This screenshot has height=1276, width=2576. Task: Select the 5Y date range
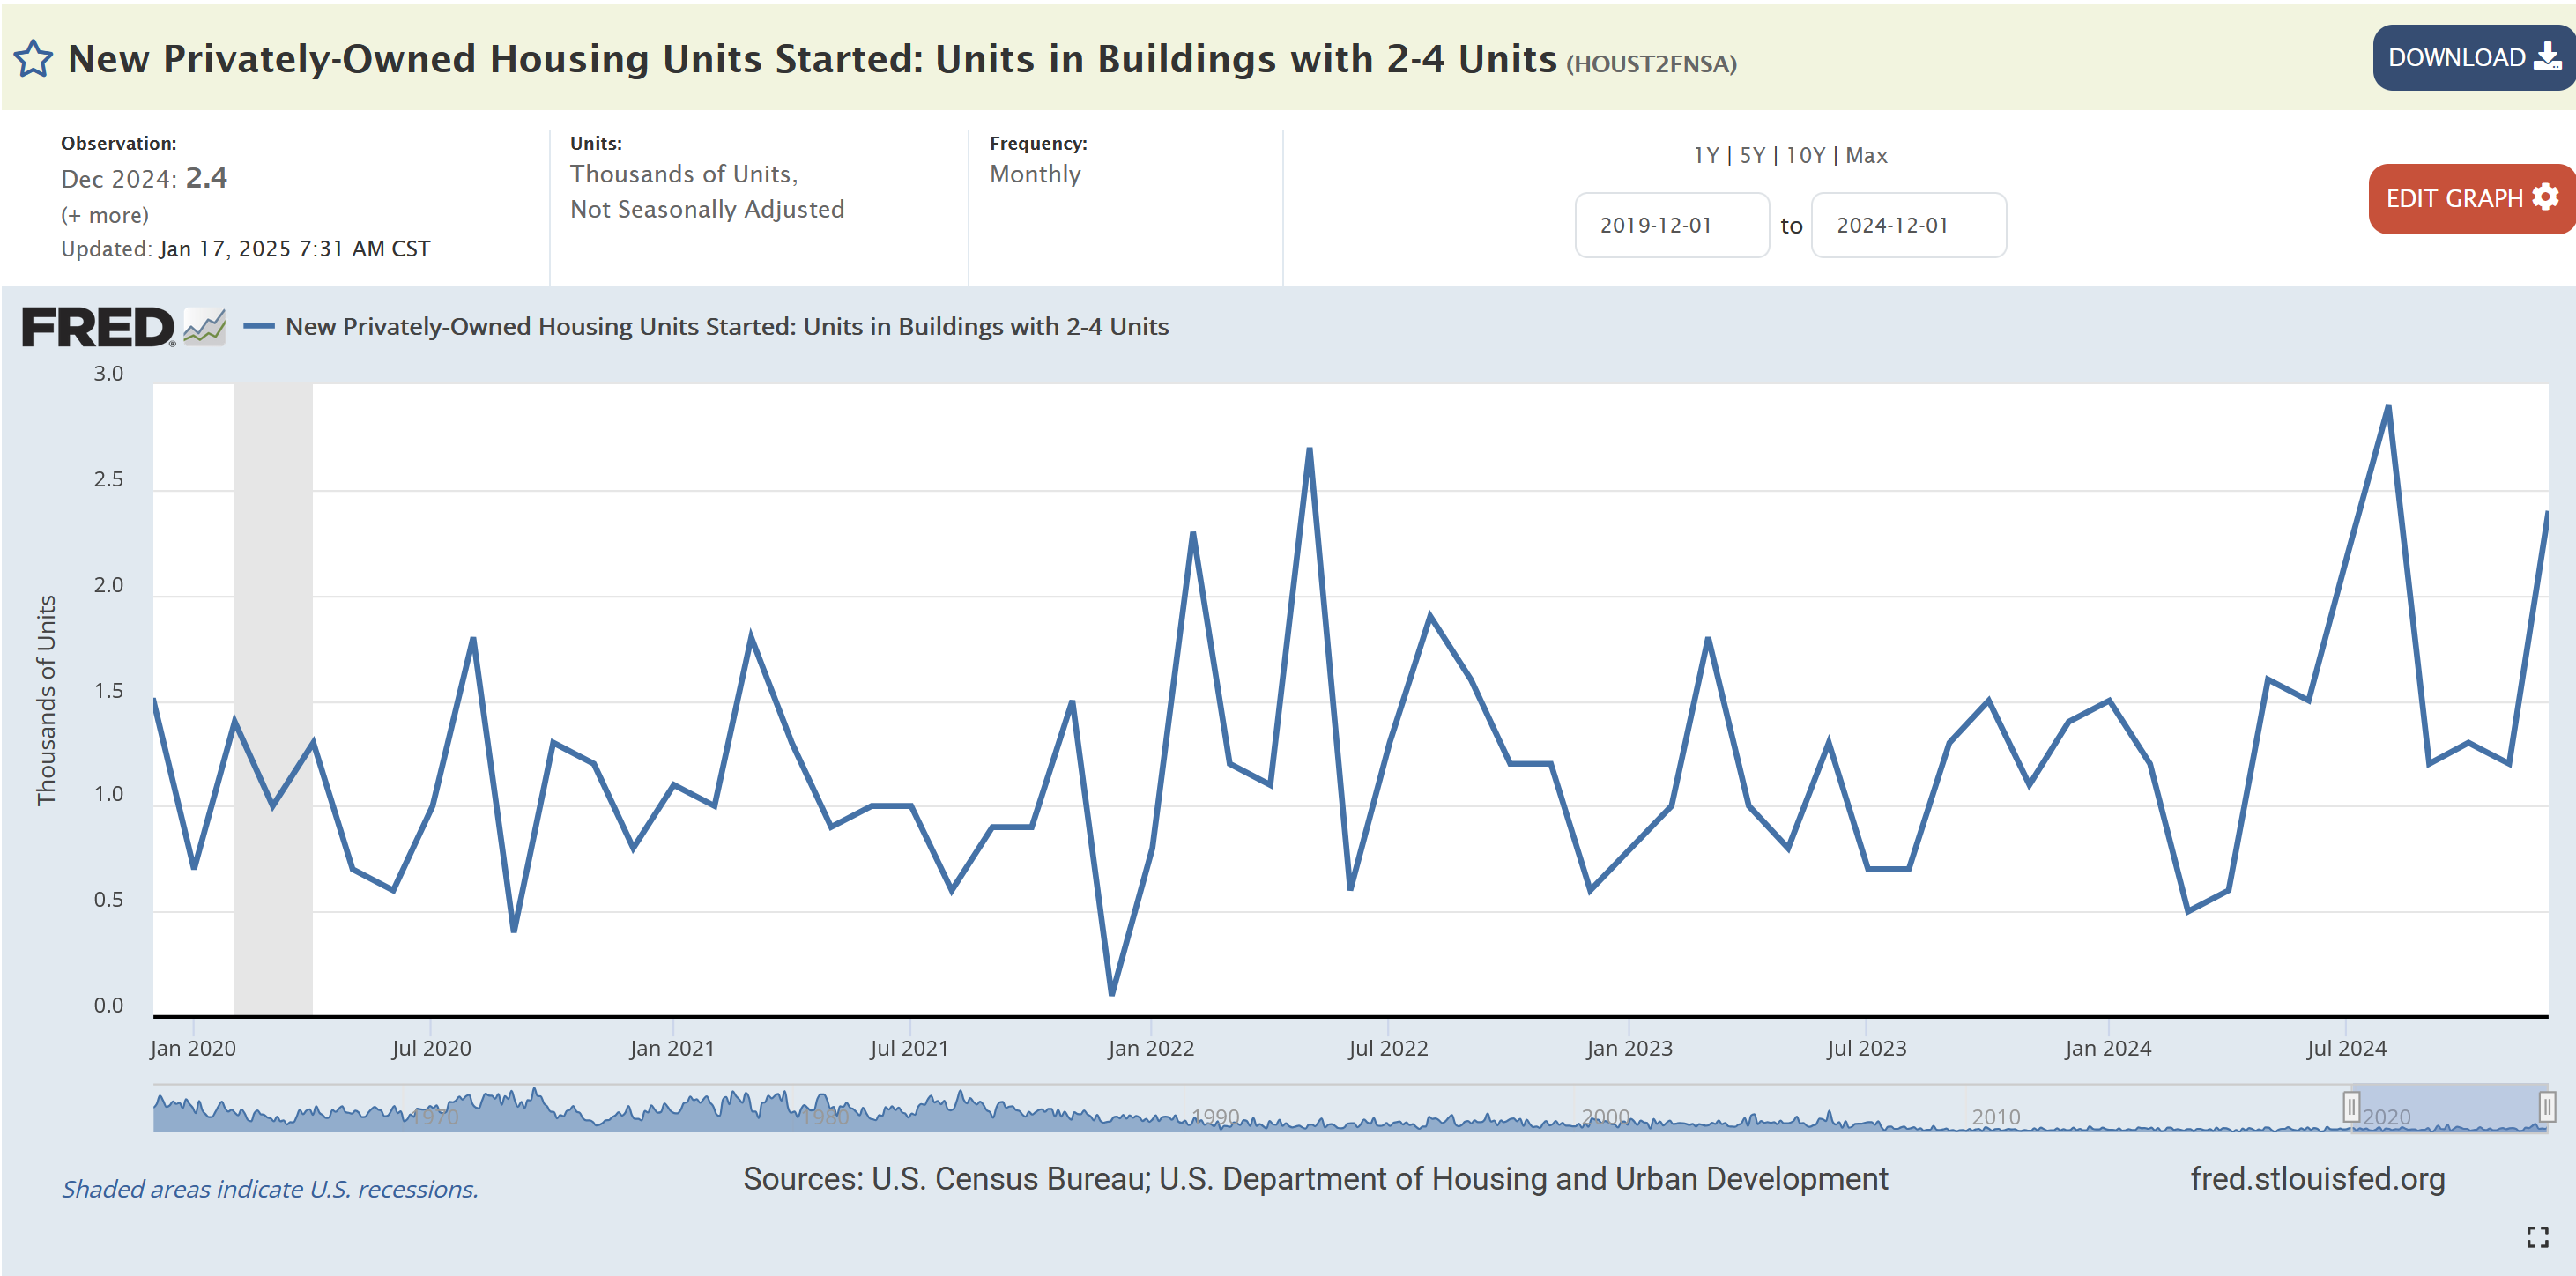tap(1752, 155)
